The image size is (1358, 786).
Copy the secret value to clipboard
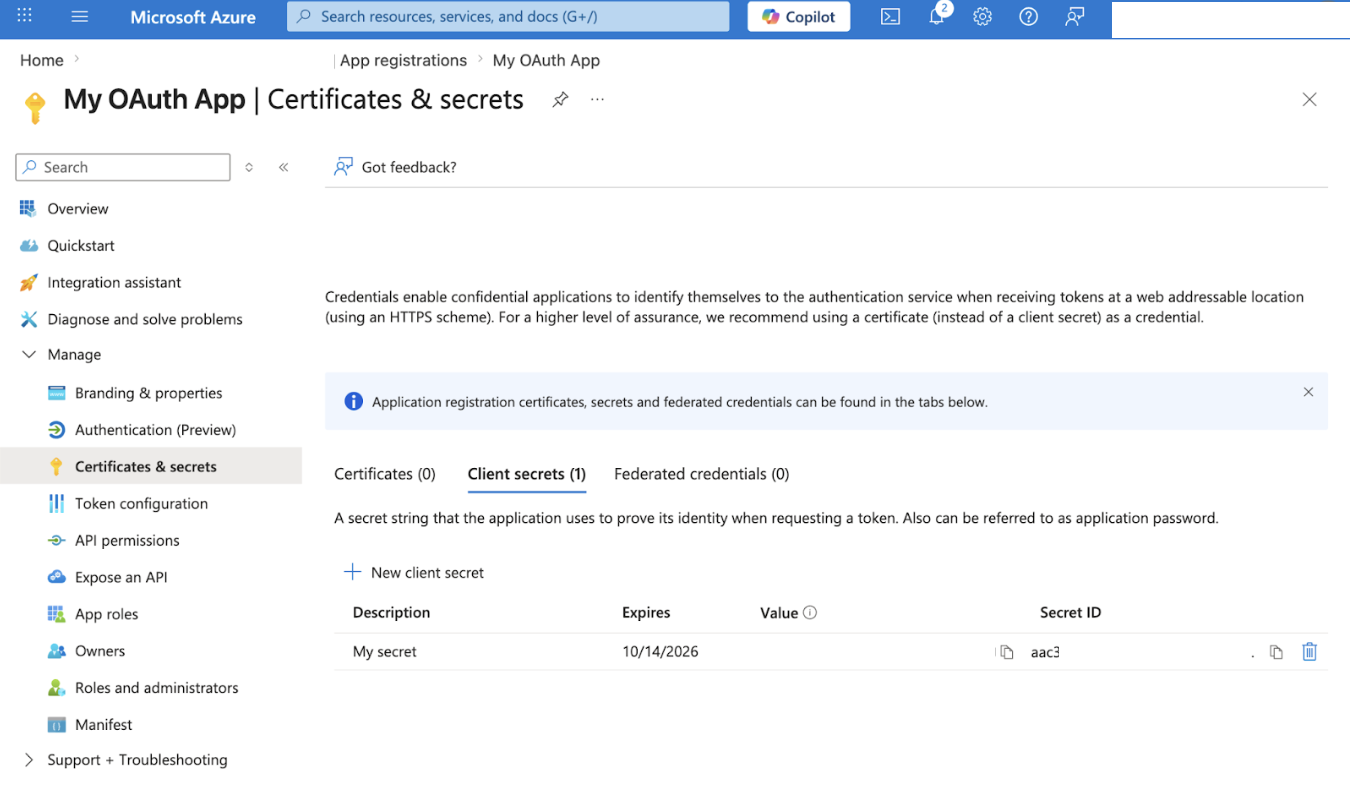tap(1006, 652)
